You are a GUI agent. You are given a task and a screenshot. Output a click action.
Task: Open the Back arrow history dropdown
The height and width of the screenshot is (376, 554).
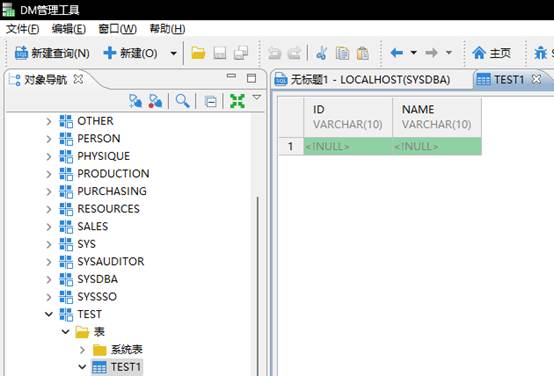[413, 53]
